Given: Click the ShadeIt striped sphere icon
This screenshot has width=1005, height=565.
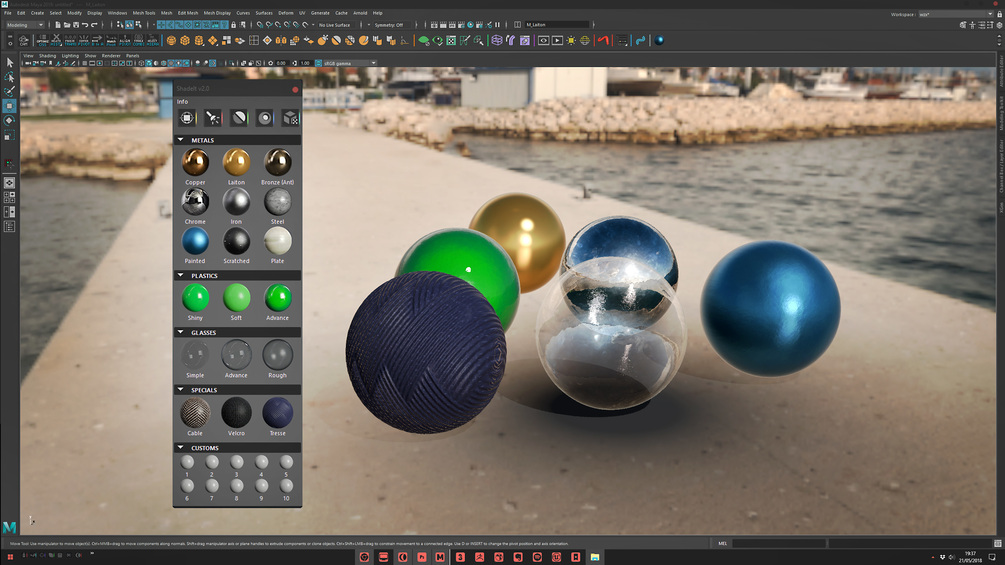Looking at the screenshot, I should coord(239,118).
